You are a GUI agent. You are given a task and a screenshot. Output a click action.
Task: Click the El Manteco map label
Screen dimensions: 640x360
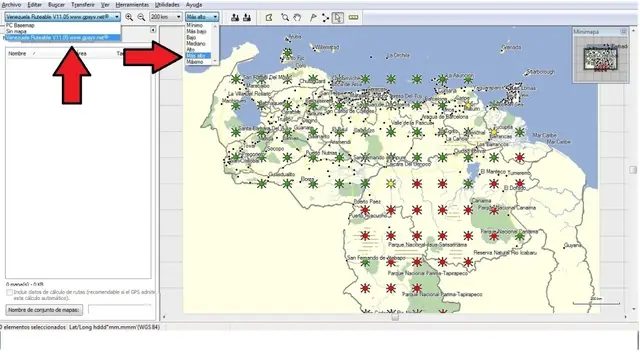coord(493,172)
